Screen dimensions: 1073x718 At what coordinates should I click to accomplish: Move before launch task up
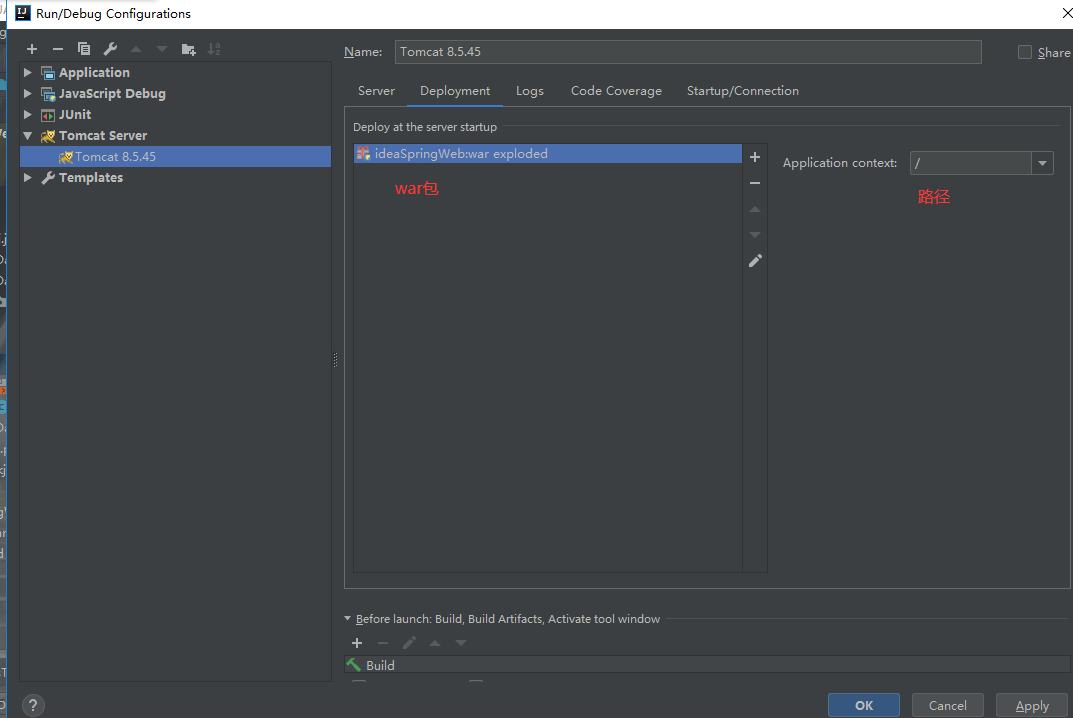[x=435, y=643]
